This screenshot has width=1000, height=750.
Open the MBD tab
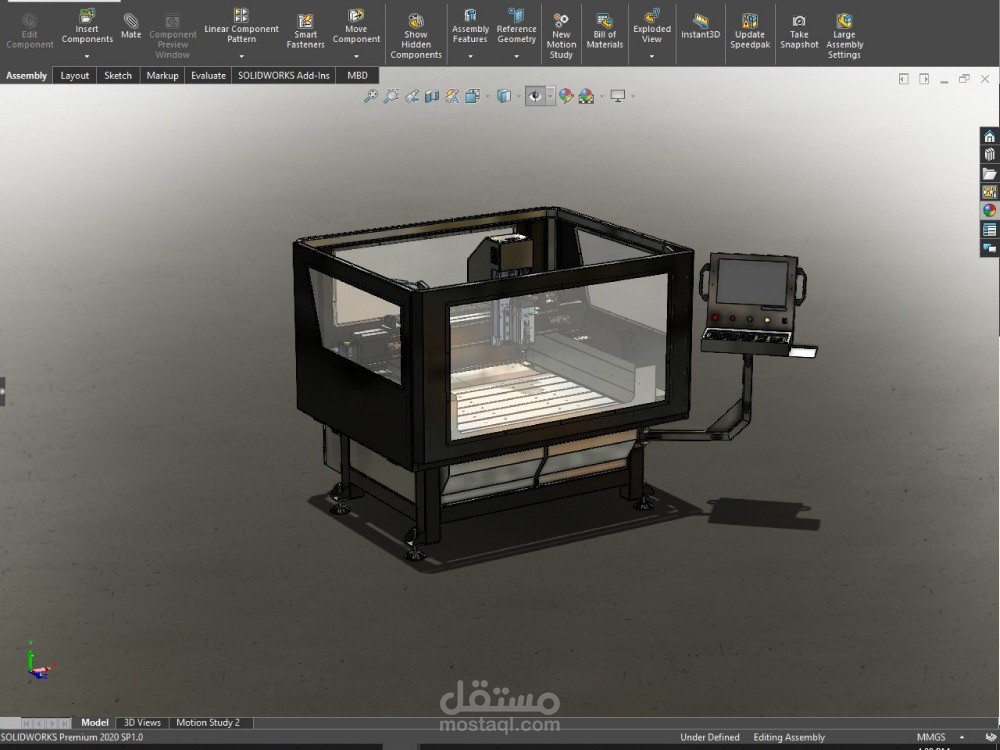[x=357, y=75]
